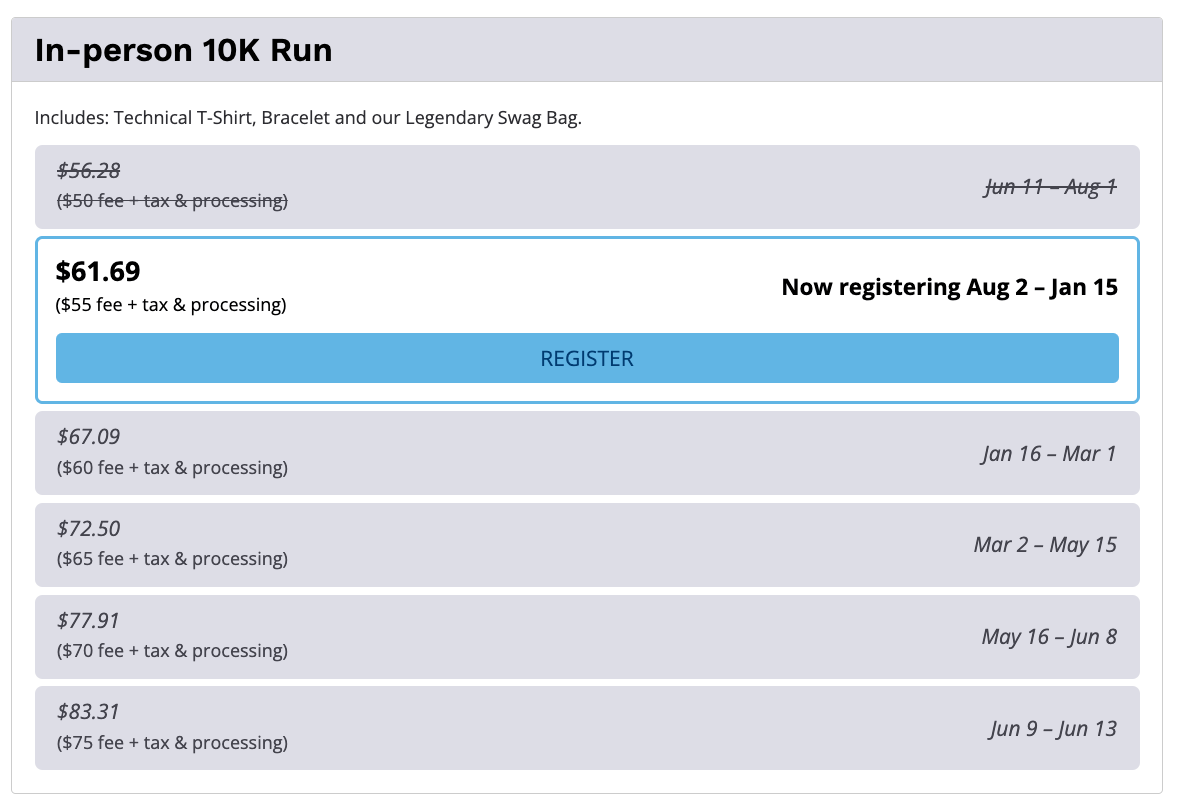Click the Jan 16 – Mar 1 date range
1179x811 pixels.
click(1048, 454)
